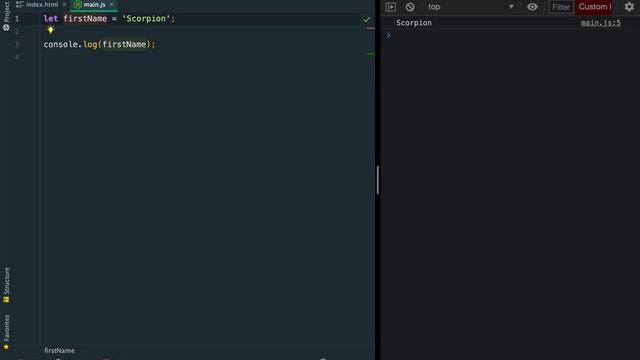640x360 pixels.
Task: Click the 'Scorpion' string literal
Action: [146, 19]
